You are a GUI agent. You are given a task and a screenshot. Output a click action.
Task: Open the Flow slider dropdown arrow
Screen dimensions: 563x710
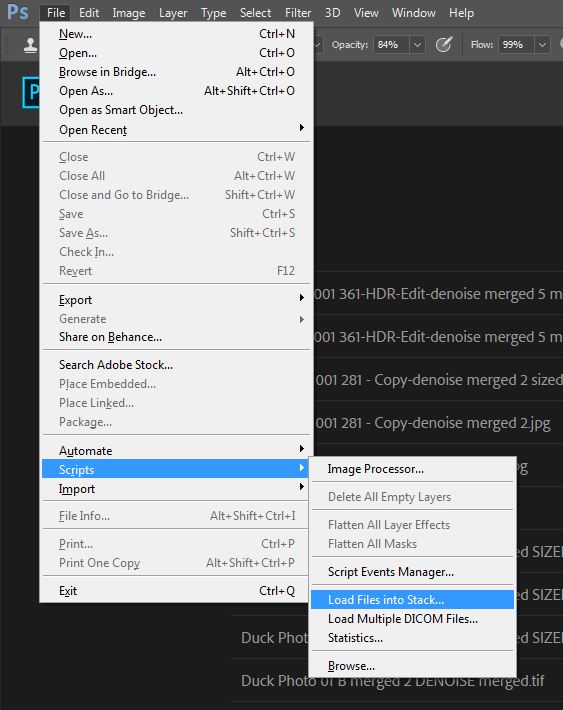coord(542,45)
